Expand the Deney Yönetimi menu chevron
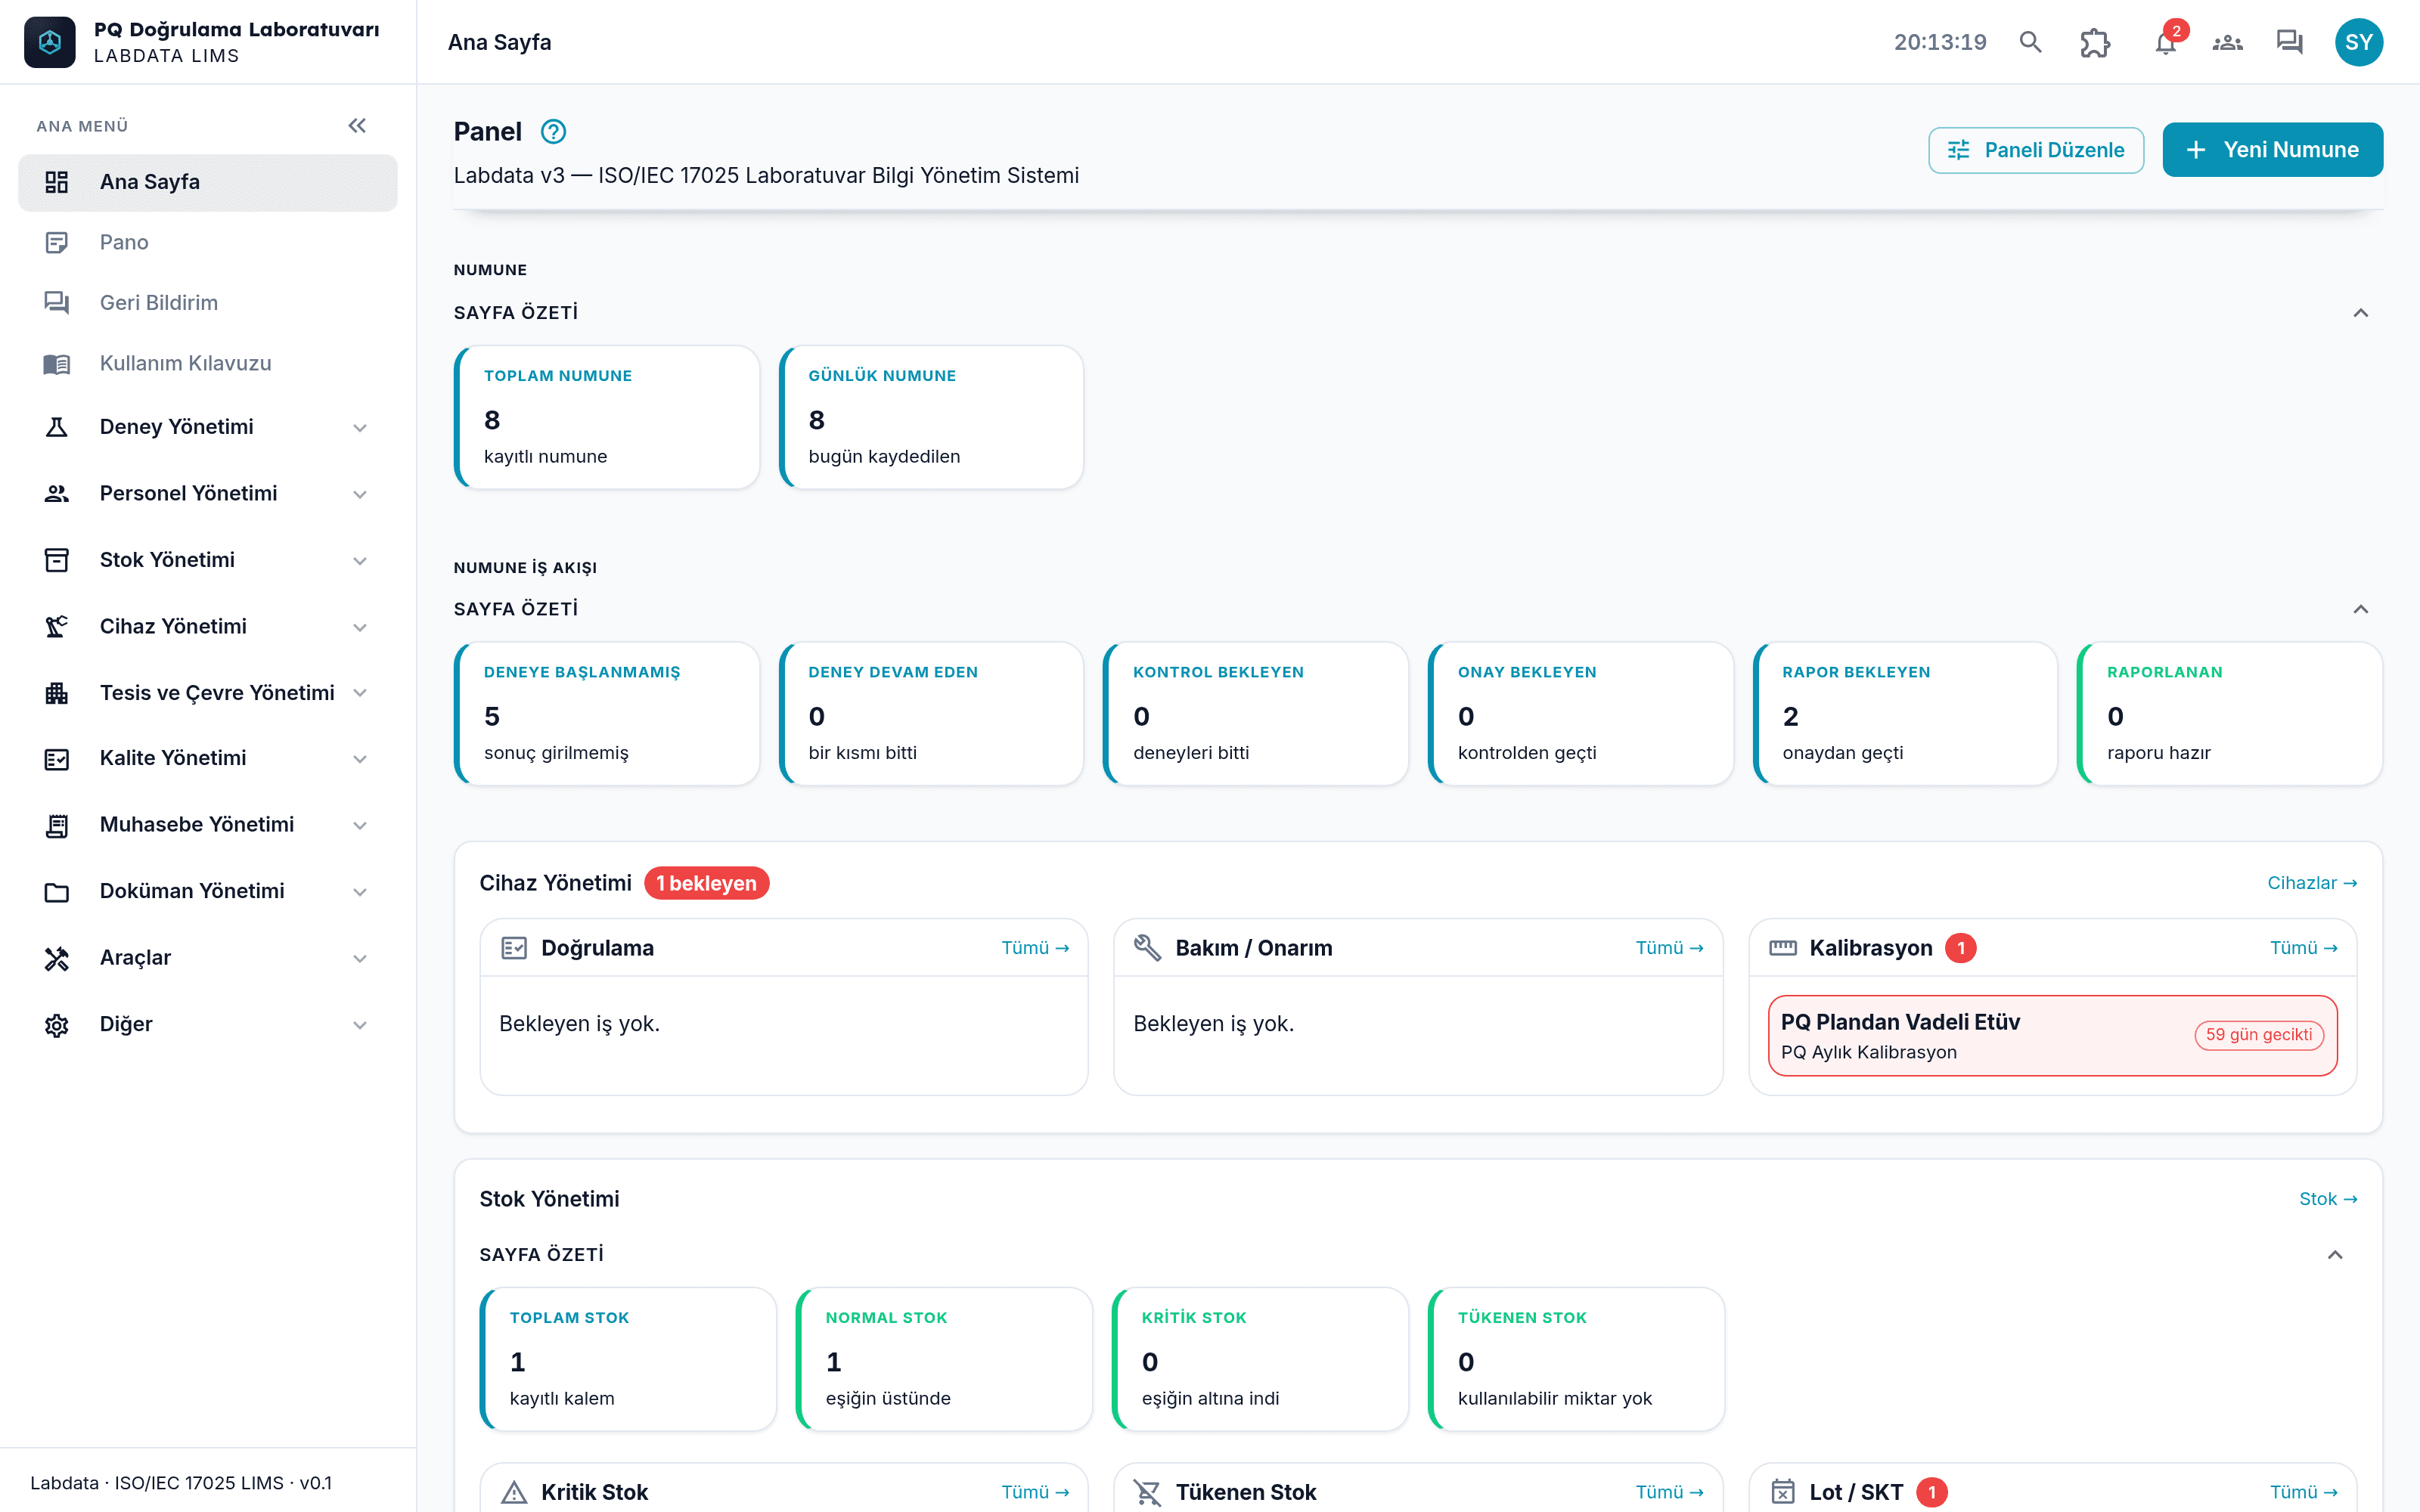The width and height of the screenshot is (2420, 1512). (360, 428)
